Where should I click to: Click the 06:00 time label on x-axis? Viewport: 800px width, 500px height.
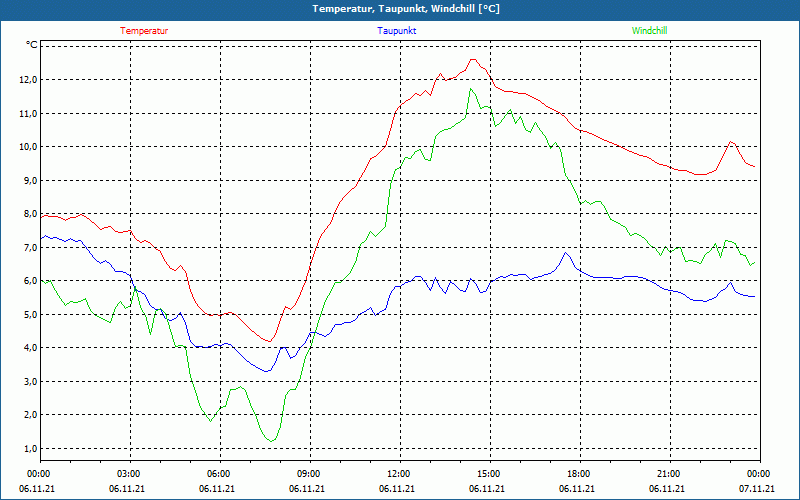click(x=218, y=474)
